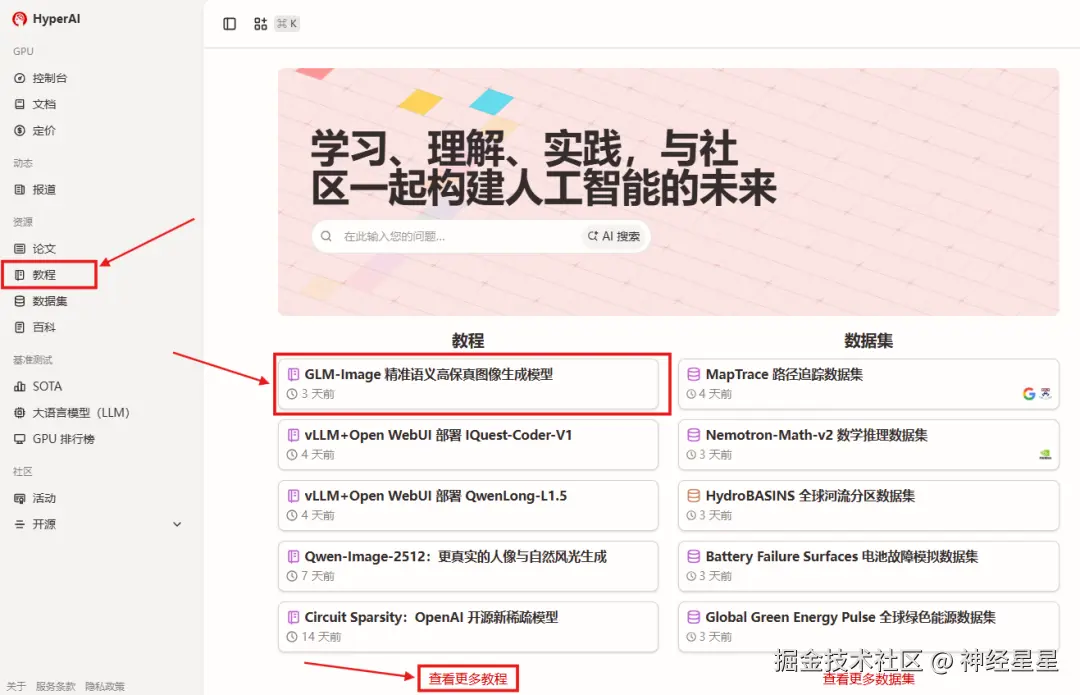
Task: Click the 教程 column heading
Action: pyautogui.click(x=468, y=340)
